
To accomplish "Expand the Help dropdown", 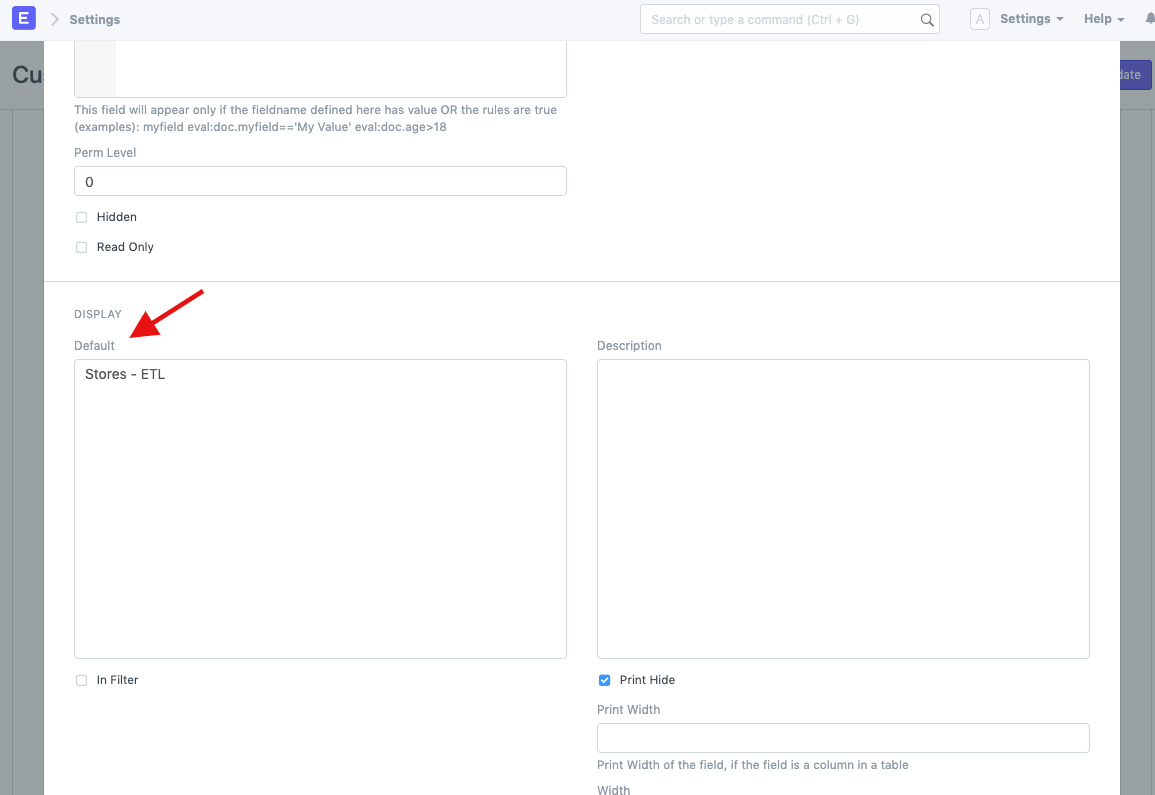I will [x=1103, y=18].
